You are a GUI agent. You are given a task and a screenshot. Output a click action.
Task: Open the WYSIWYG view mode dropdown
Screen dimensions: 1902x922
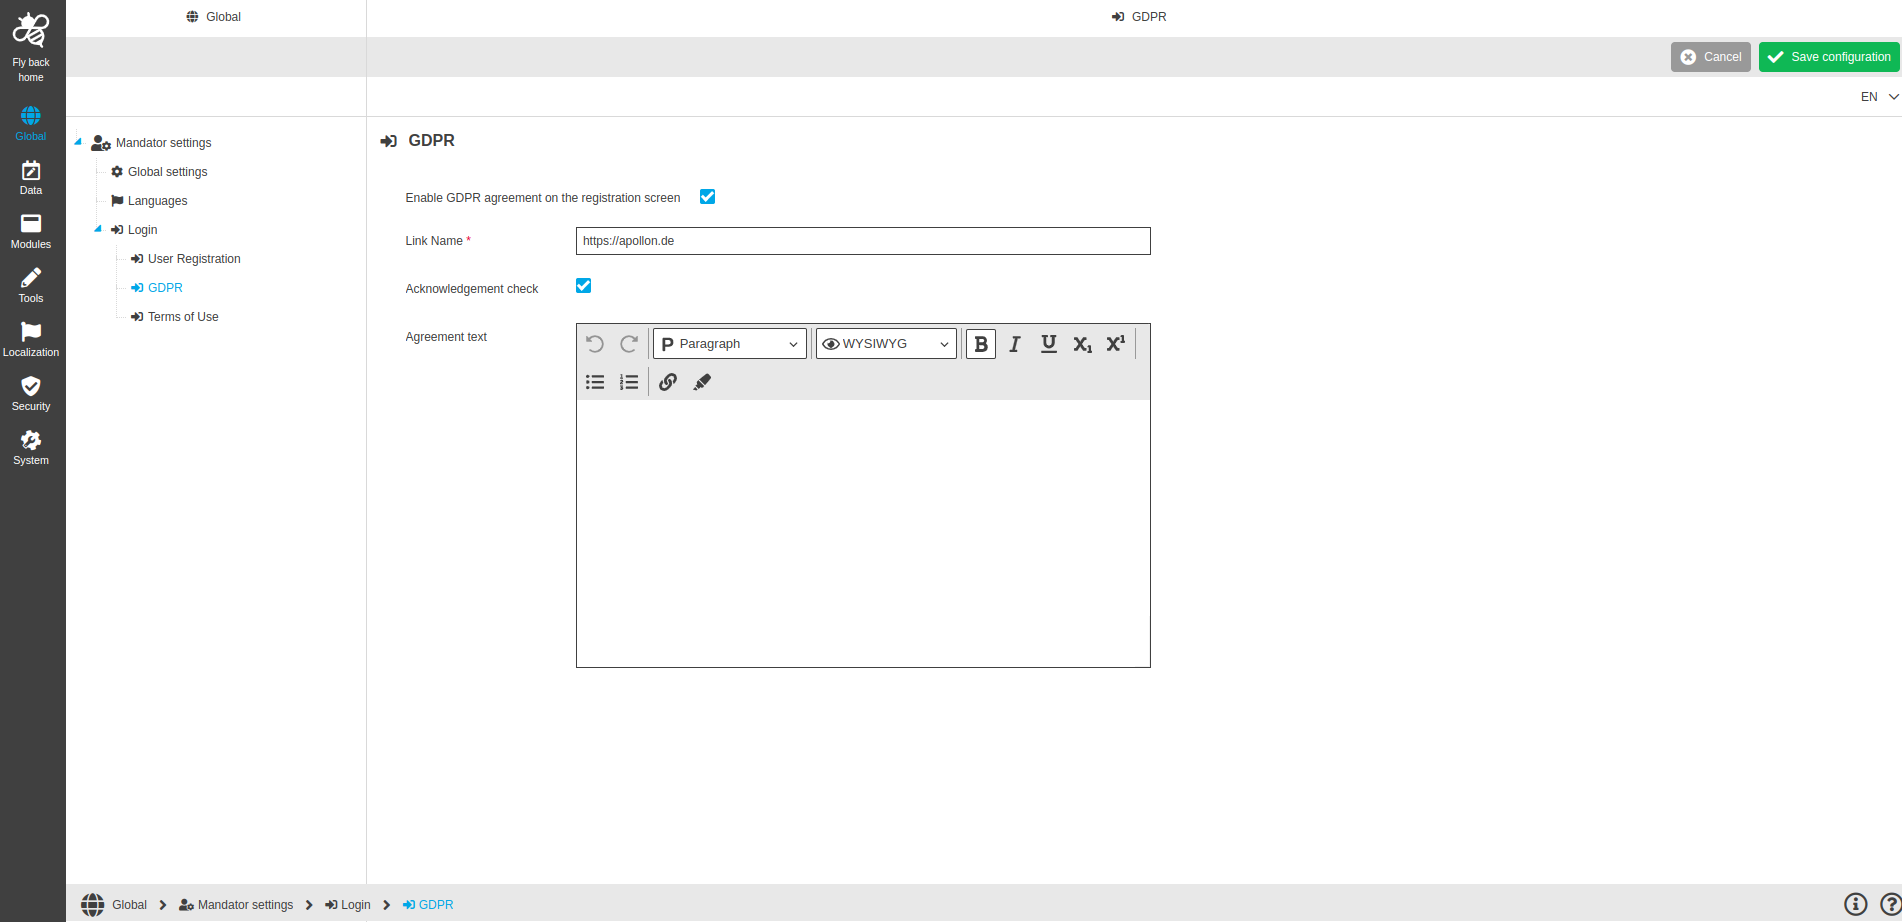(x=885, y=344)
